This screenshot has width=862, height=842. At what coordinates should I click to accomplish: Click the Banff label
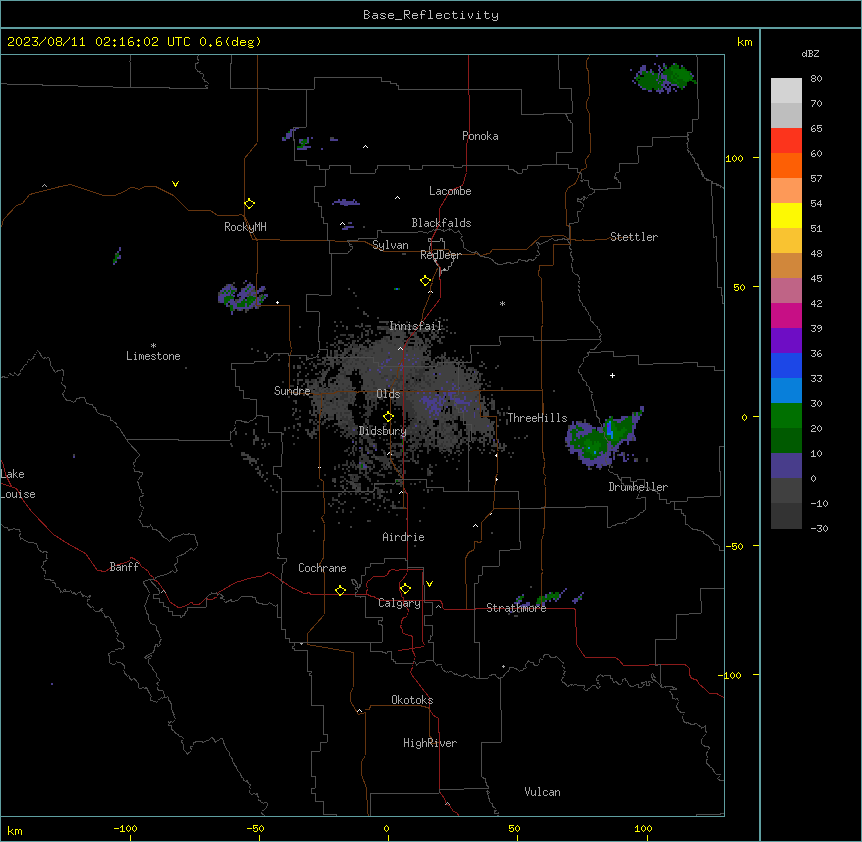(124, 567)
